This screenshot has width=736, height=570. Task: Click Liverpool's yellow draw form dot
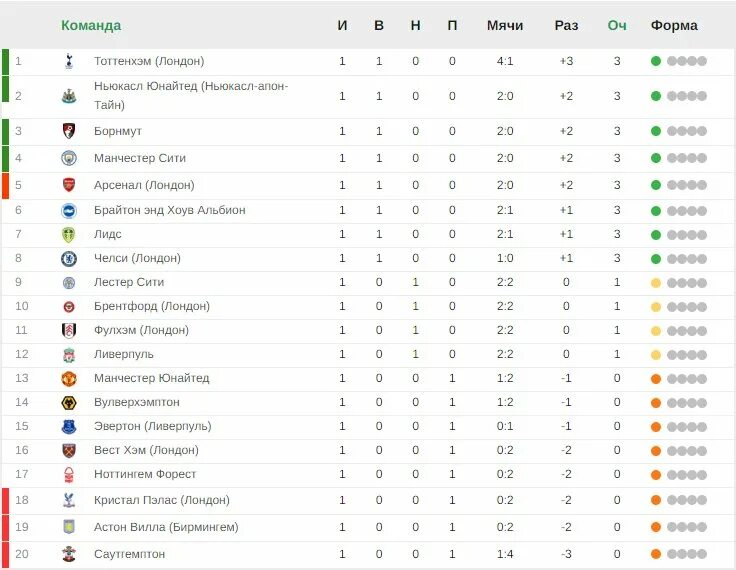(656, 355)
